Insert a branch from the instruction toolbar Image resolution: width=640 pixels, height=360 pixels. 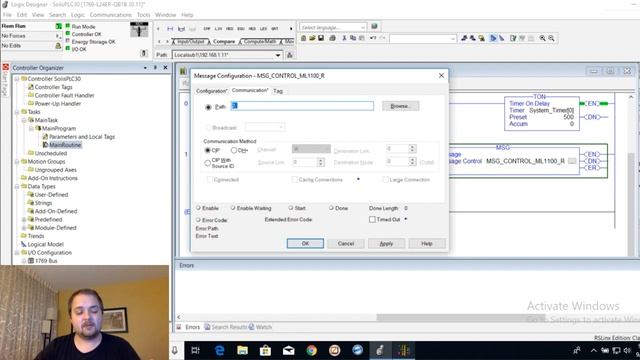[181, 29]
